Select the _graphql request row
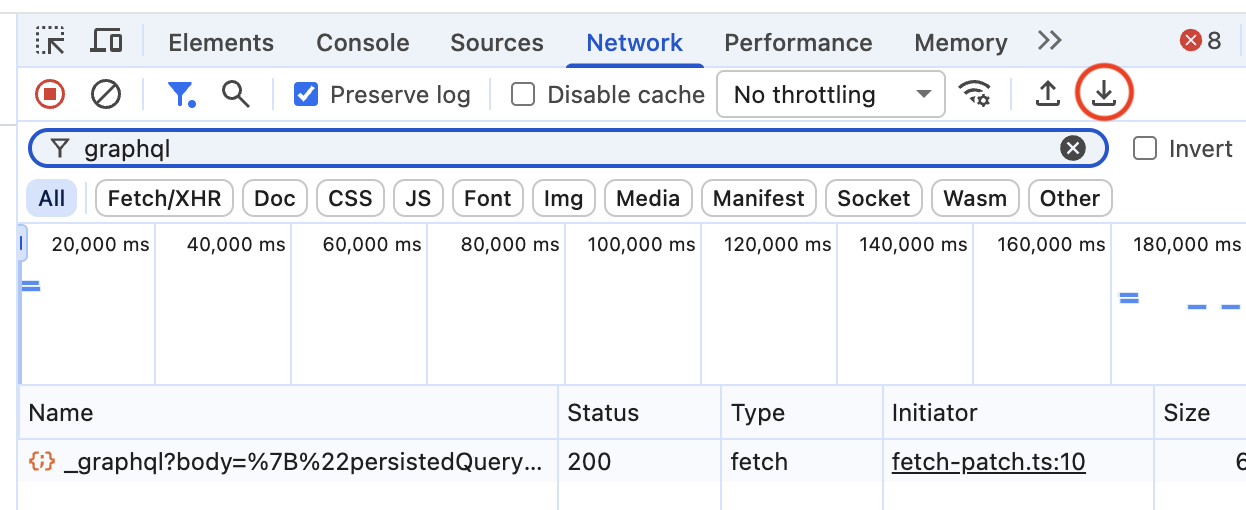Image resolution: width=1246 pixels, height=510 pixels. [x=632, y=462]
